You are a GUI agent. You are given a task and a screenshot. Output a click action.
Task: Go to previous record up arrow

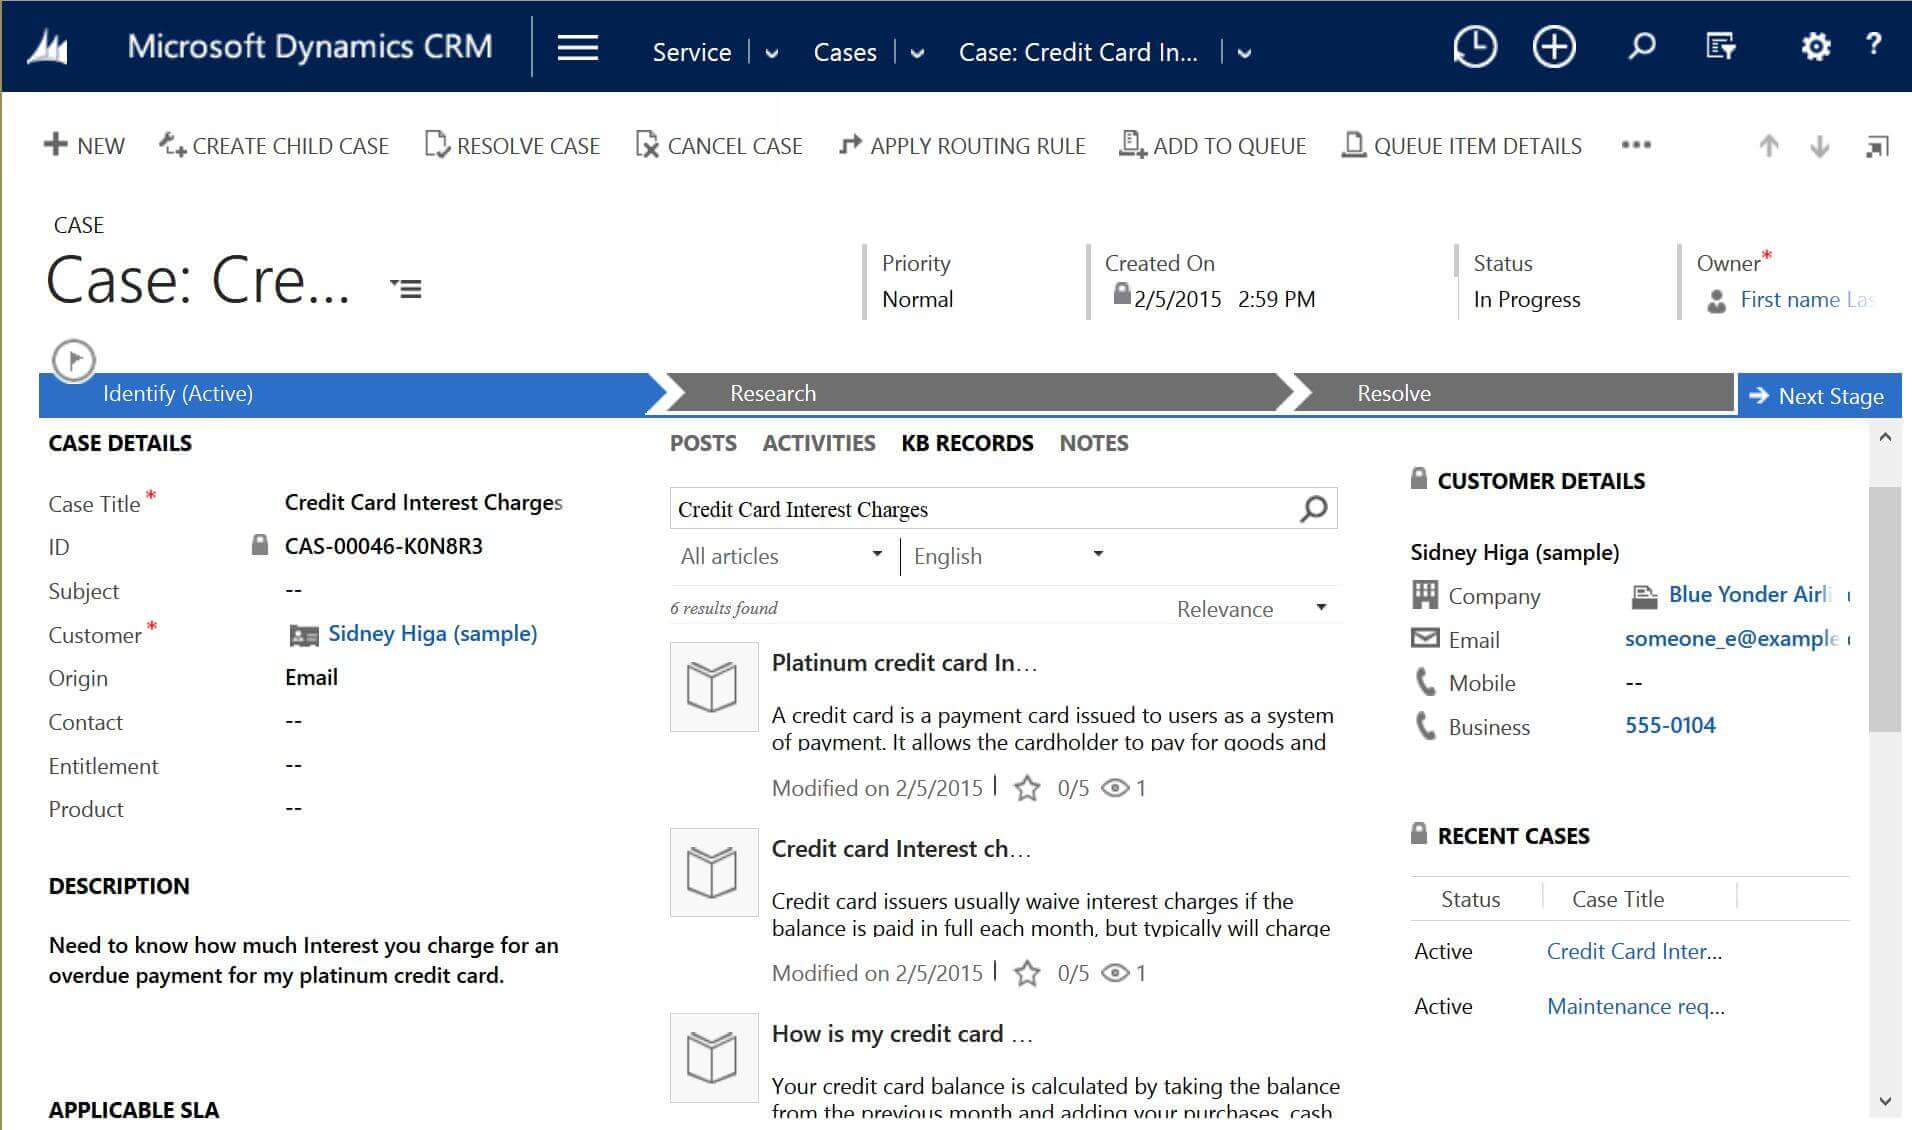[1769, 146]
